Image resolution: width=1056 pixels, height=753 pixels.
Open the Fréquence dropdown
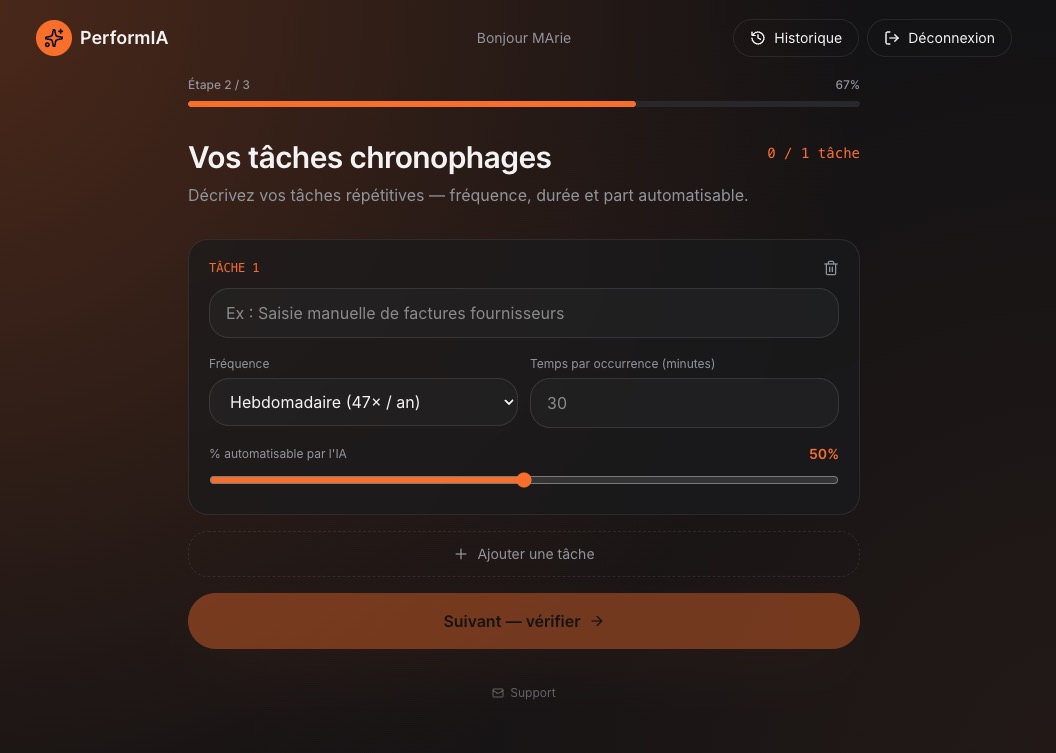click(363, 402)
